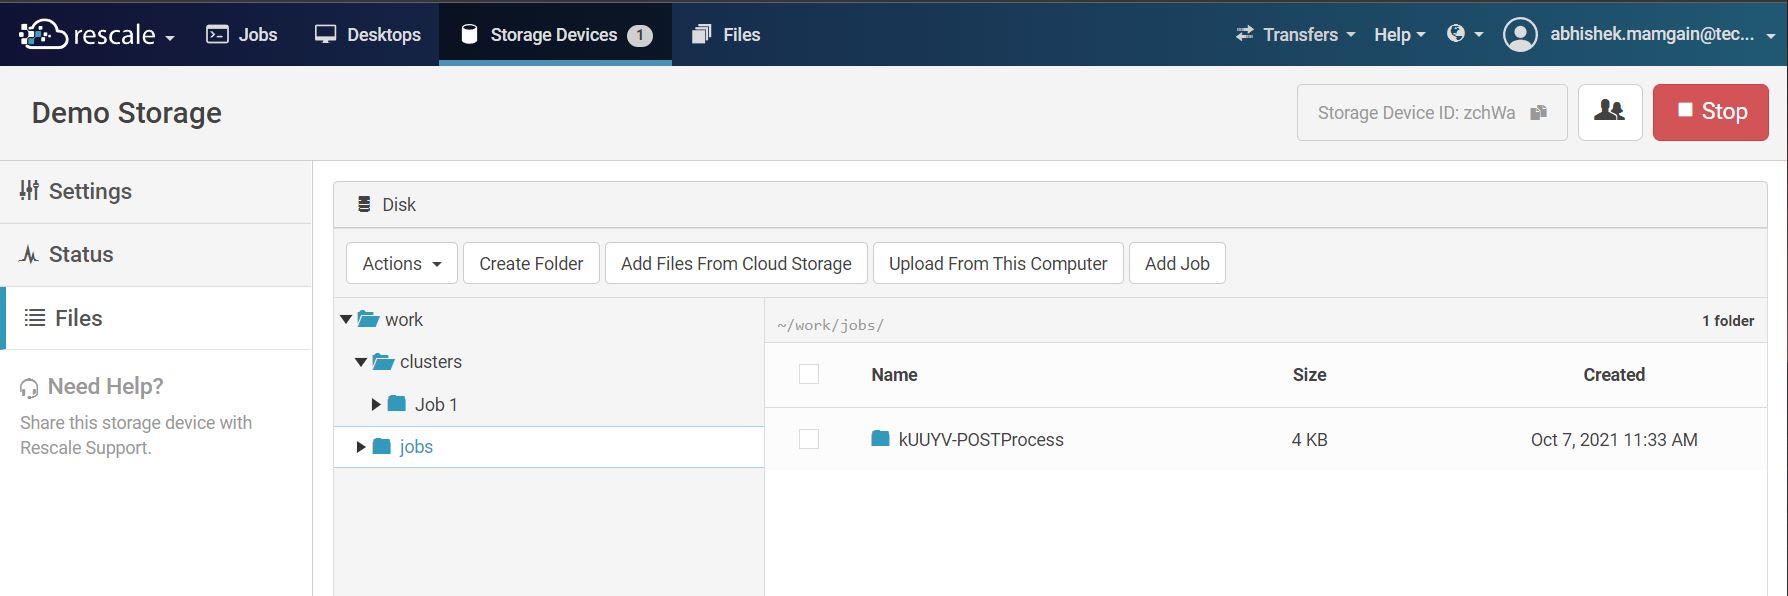Viewport: 1788px width, 596px height.
Task: Click the jobs folder icon in tree
Action: [x=382, y=446]
